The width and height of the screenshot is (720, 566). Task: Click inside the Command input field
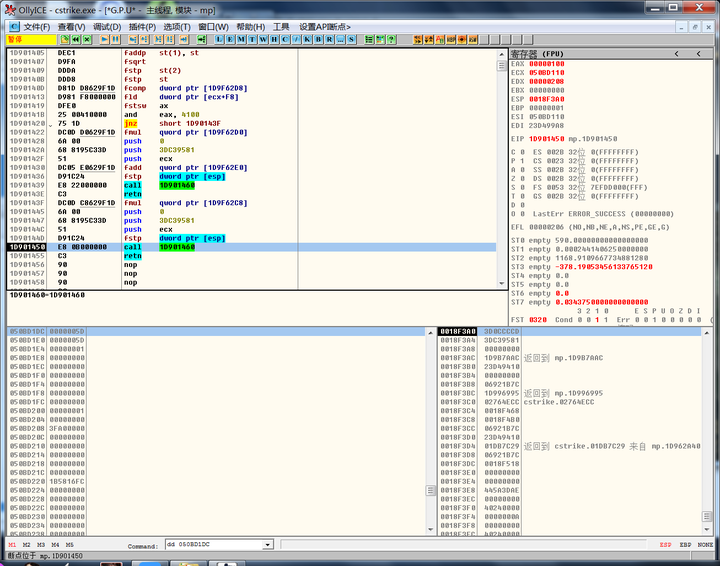(212, 545)
